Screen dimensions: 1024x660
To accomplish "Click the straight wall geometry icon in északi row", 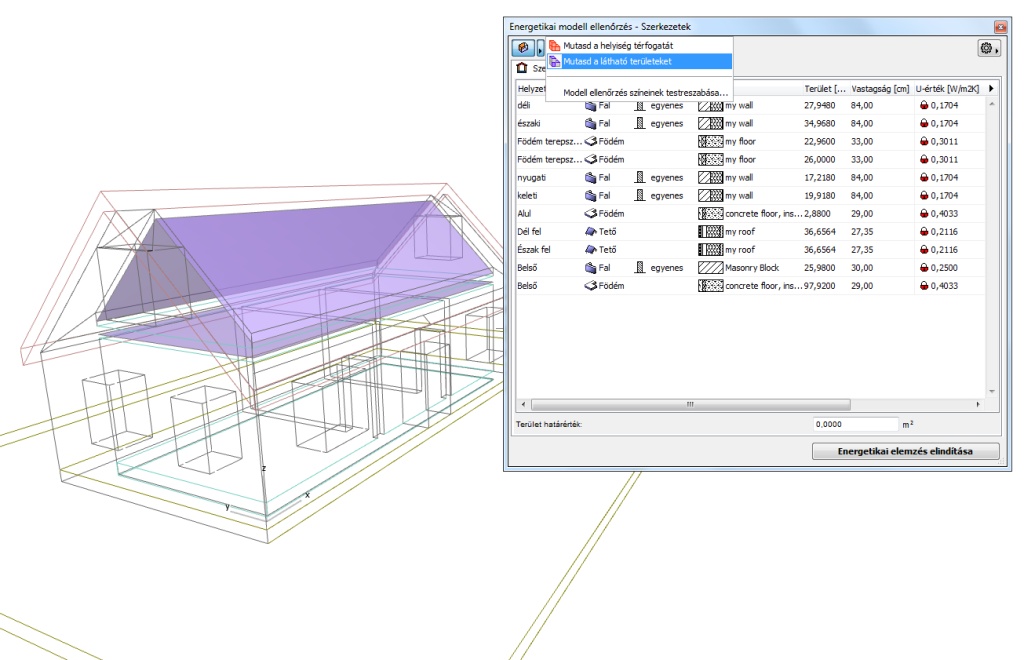I will click(x=640, y=123).
